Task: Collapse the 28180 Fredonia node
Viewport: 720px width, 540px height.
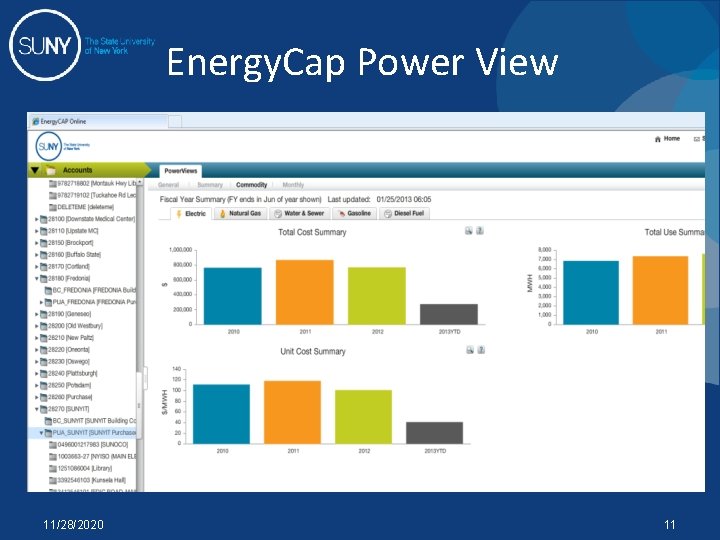Action: 37,279
